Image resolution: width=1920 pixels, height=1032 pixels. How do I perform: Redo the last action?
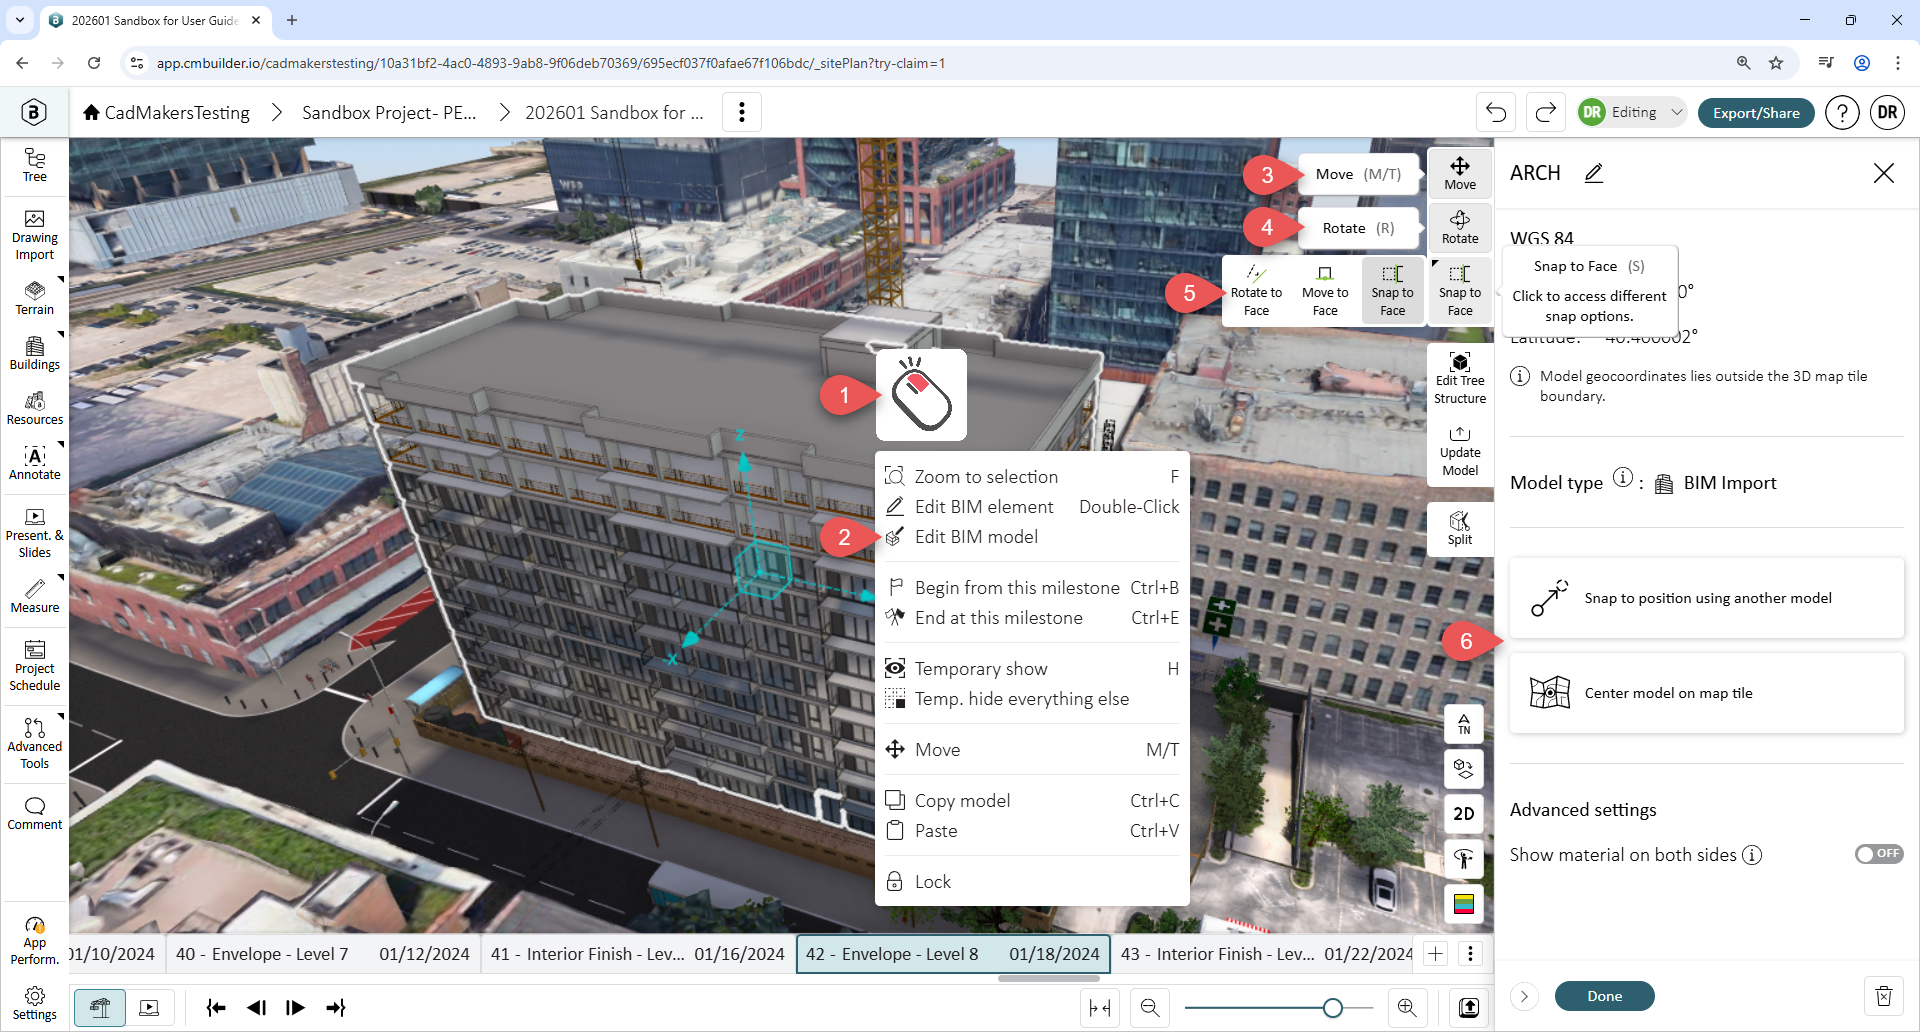click(1545, 112)
